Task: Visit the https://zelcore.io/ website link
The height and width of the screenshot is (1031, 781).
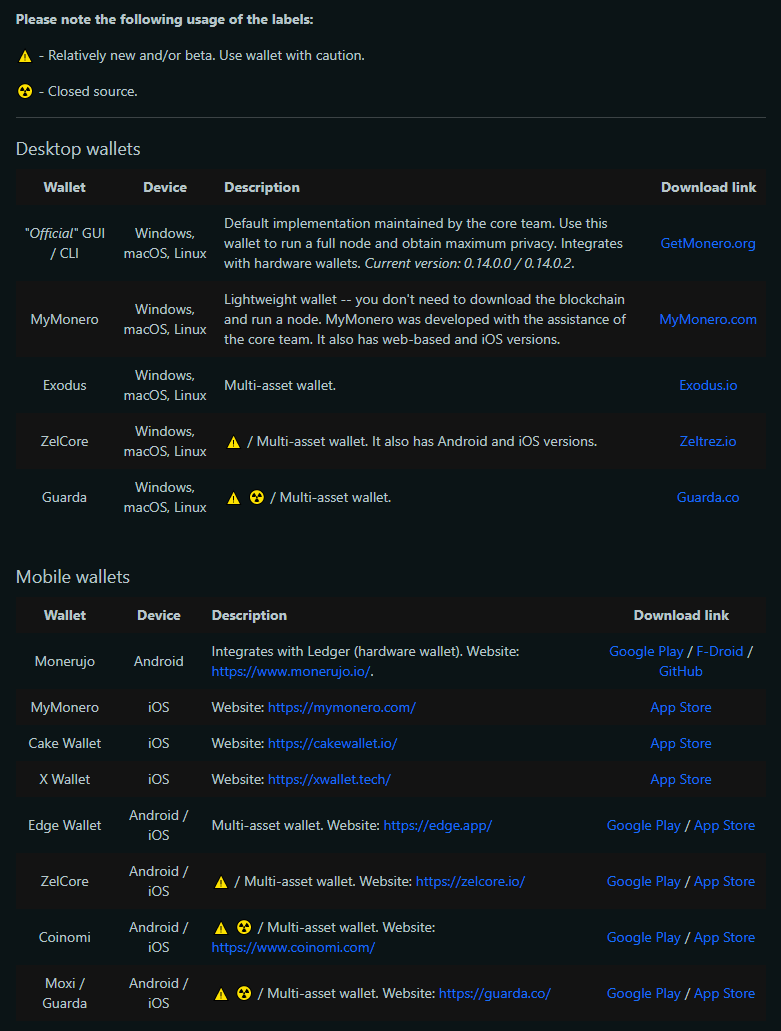Action: (471, 882)
